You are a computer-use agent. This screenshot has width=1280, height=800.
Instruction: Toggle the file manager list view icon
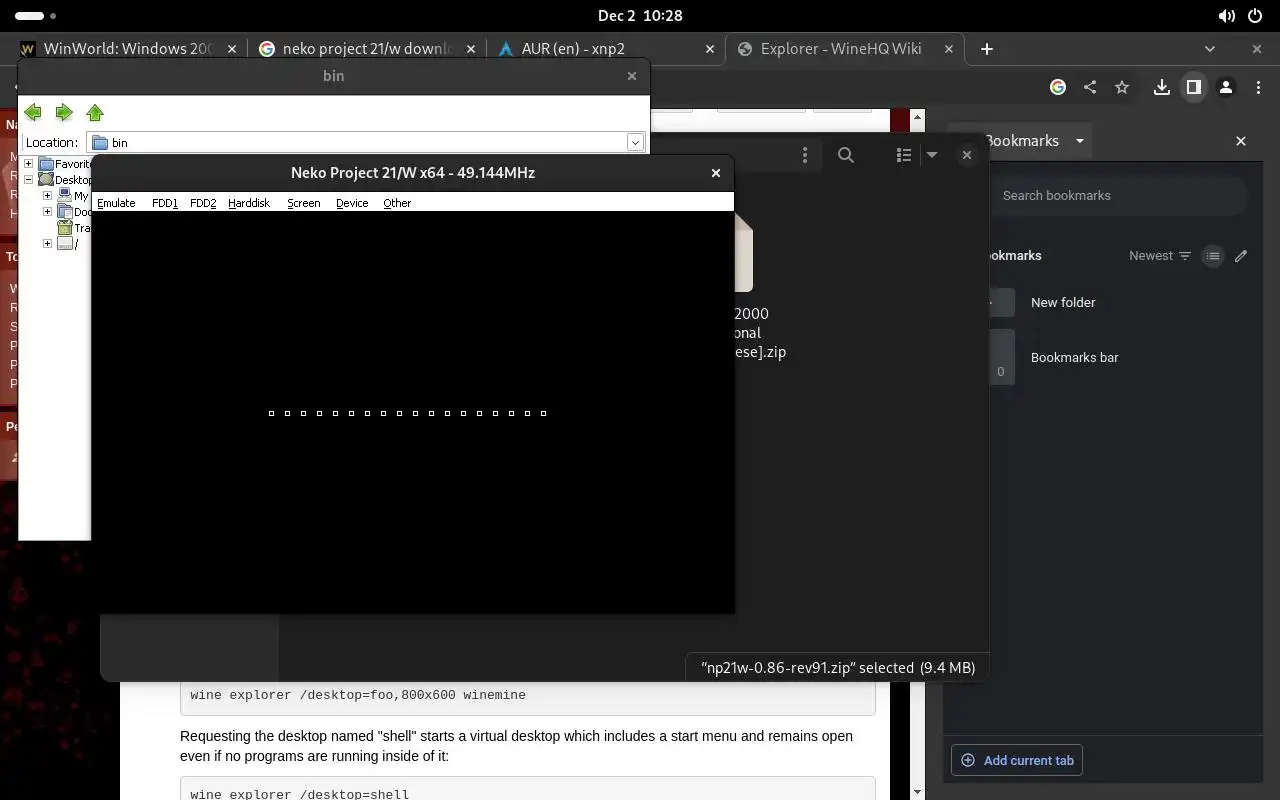click(x=904, y=155)
